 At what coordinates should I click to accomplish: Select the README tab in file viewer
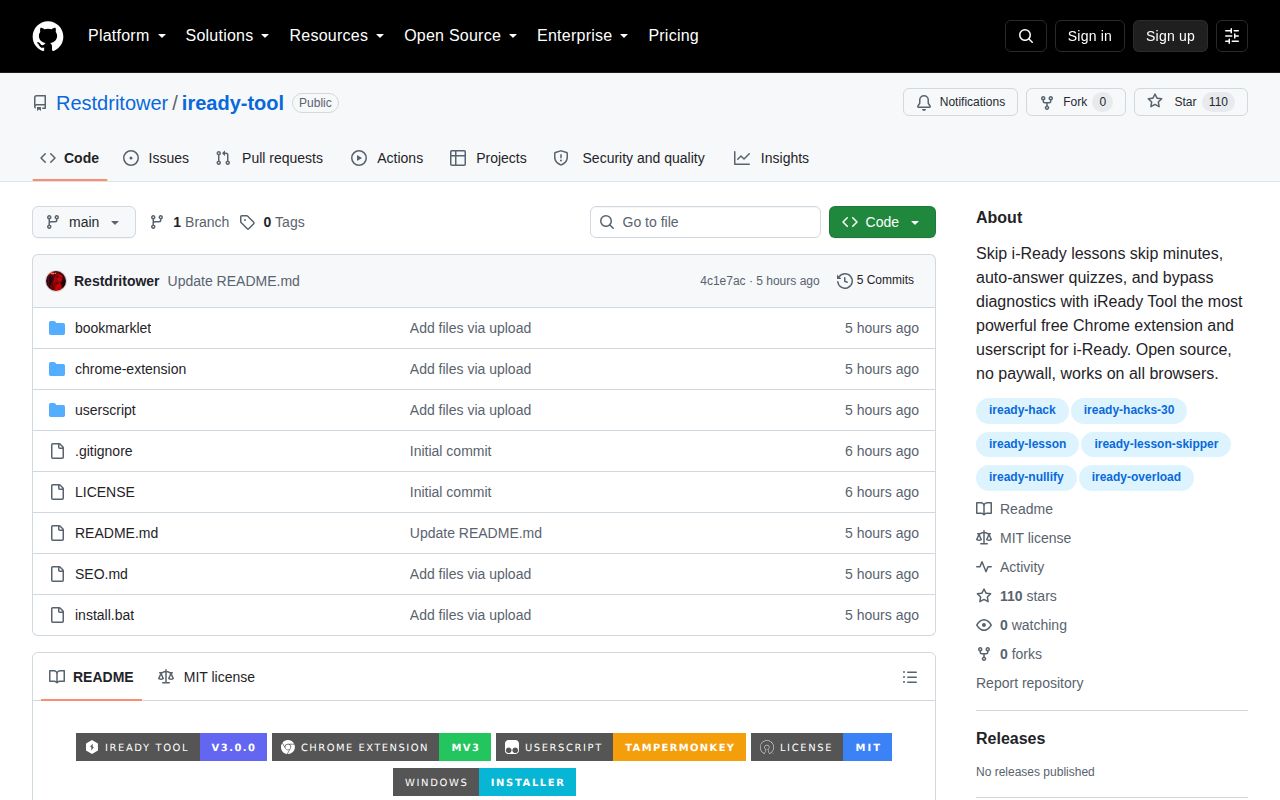click(x=91, y=677)
